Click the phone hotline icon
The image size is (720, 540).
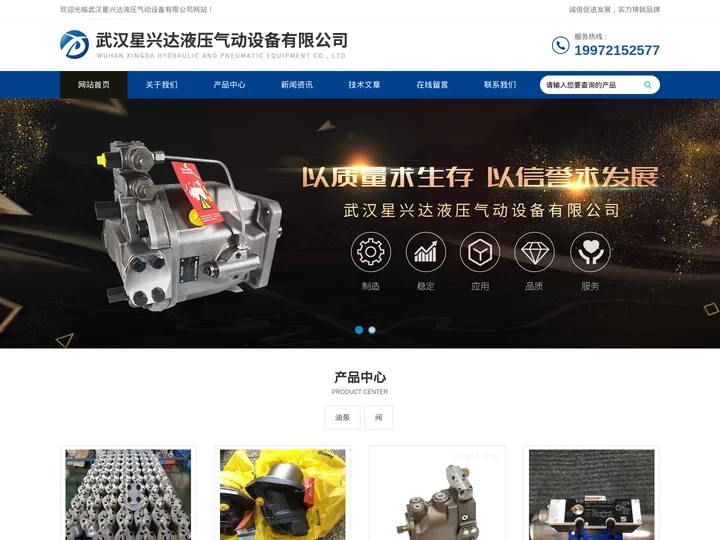point(560,45)
